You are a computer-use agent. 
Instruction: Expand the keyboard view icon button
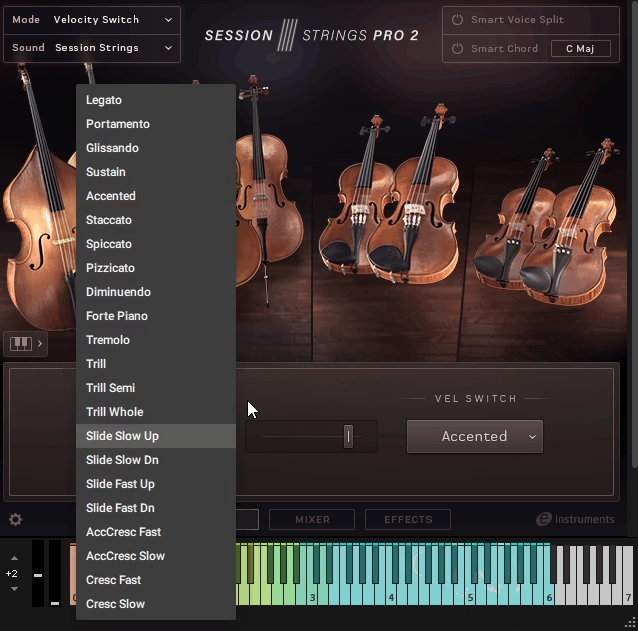click(26, 344)
